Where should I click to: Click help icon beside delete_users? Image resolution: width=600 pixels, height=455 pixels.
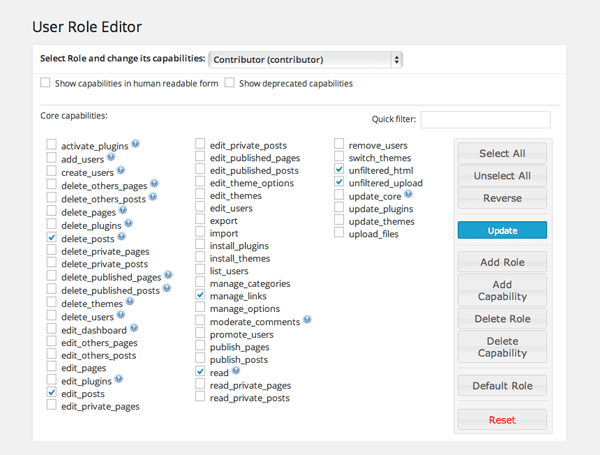click(x=121, y=315)
